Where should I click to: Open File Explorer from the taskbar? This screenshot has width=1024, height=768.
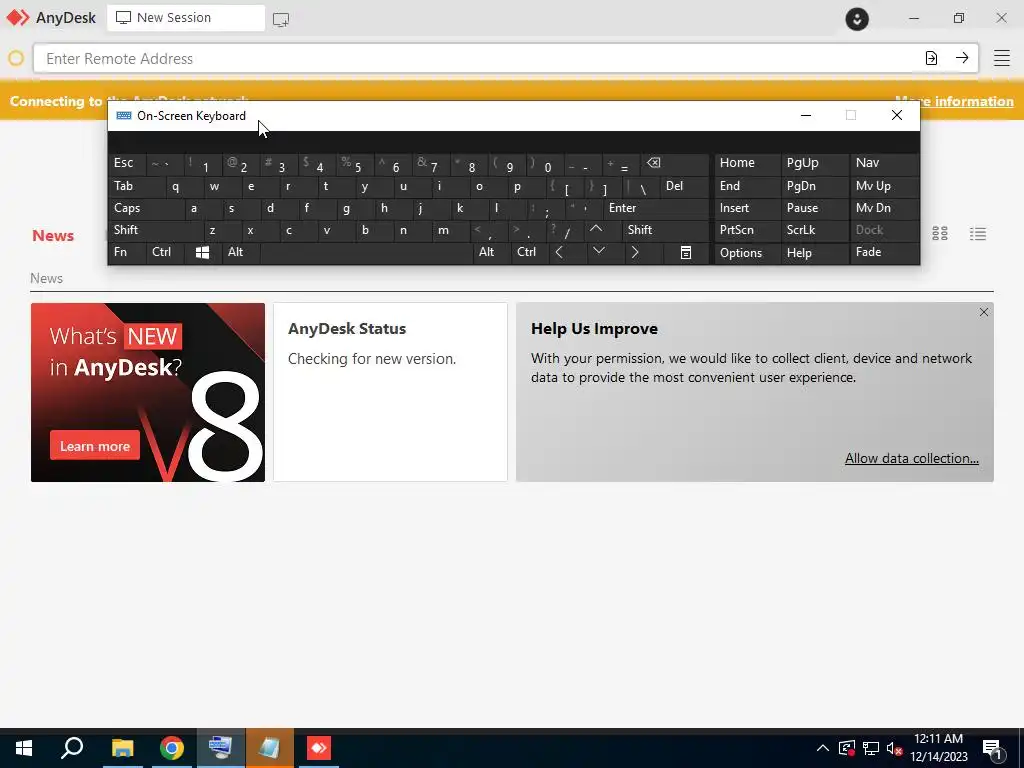pyautogui.click(x=122, y=748)
